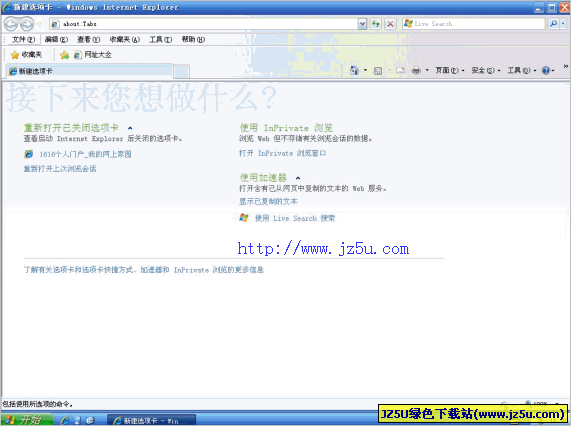Click inside the Live Search box
This screenshot has width=571, height=426.
(x=473, y=24)
